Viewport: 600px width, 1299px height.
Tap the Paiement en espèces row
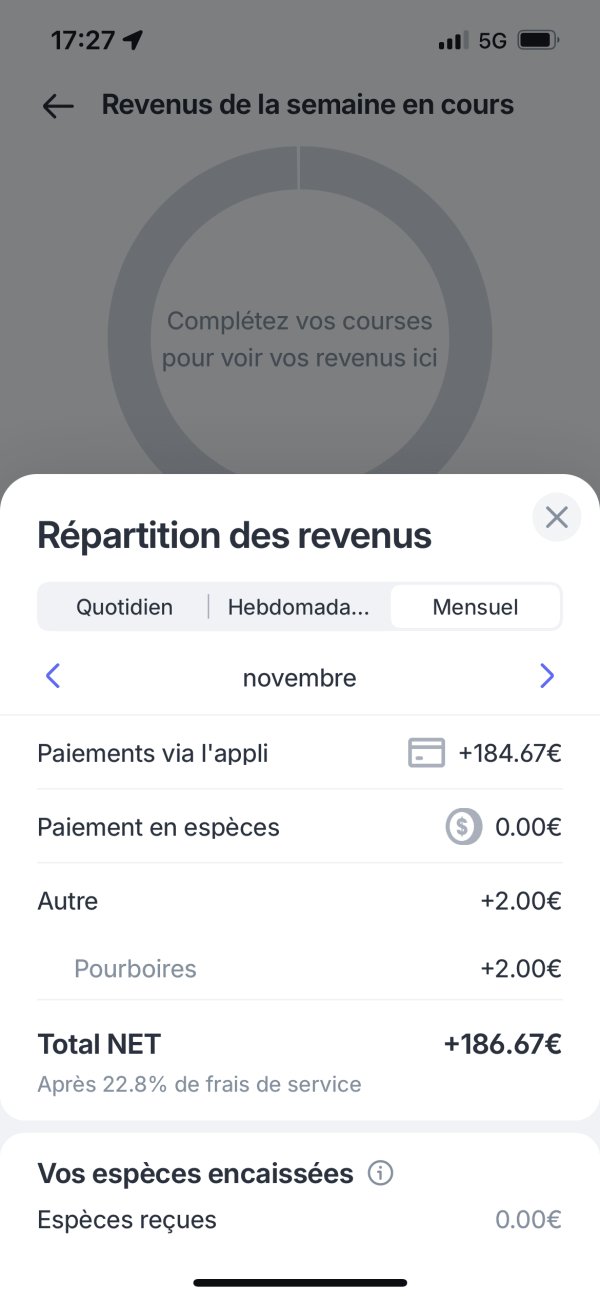click(300, 827)
